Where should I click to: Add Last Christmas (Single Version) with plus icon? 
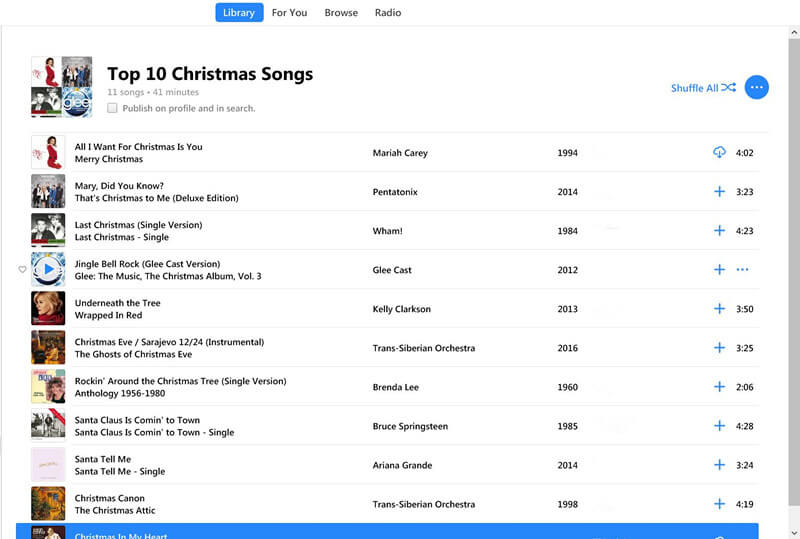coord(719,231)
